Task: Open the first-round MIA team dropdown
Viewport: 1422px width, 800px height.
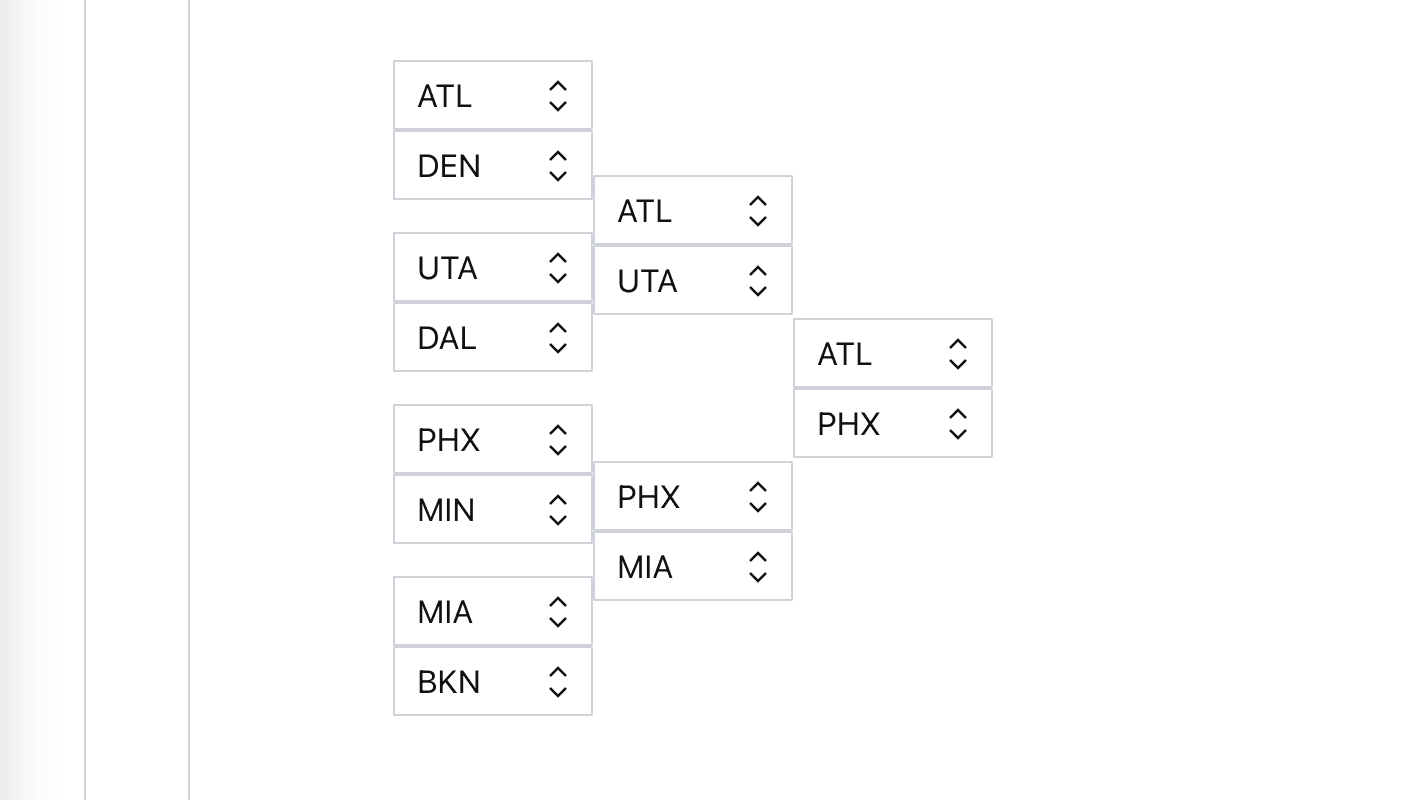Action: pyautogui.click(x=492, y=612)
